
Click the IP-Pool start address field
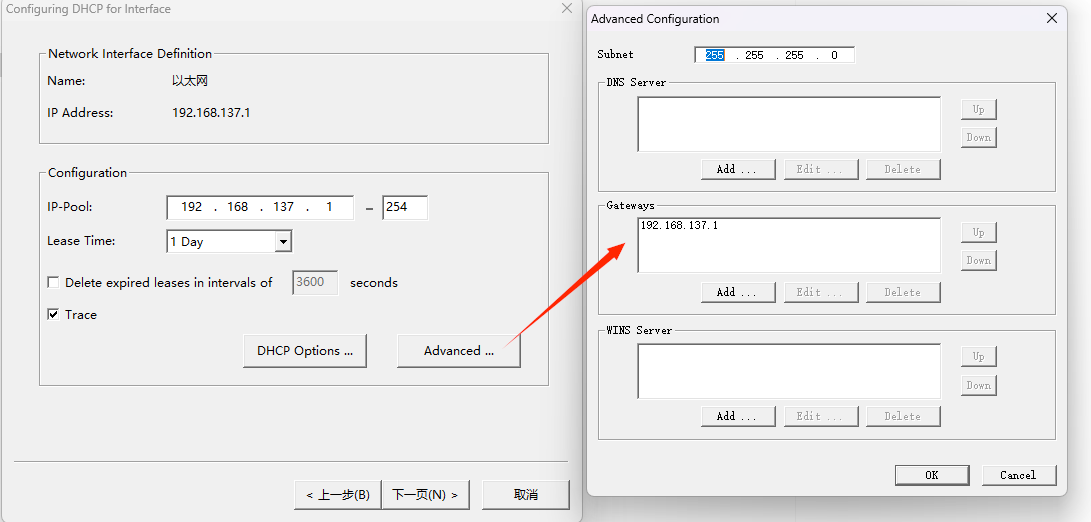260,208
